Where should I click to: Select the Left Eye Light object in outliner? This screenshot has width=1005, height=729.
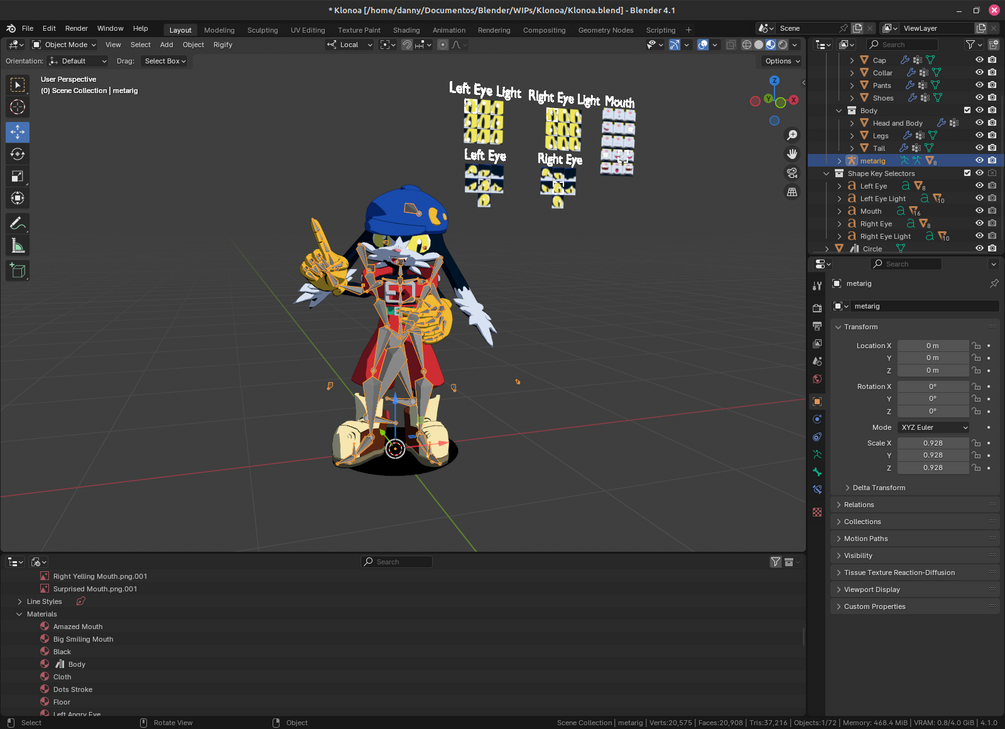[883, 199]
